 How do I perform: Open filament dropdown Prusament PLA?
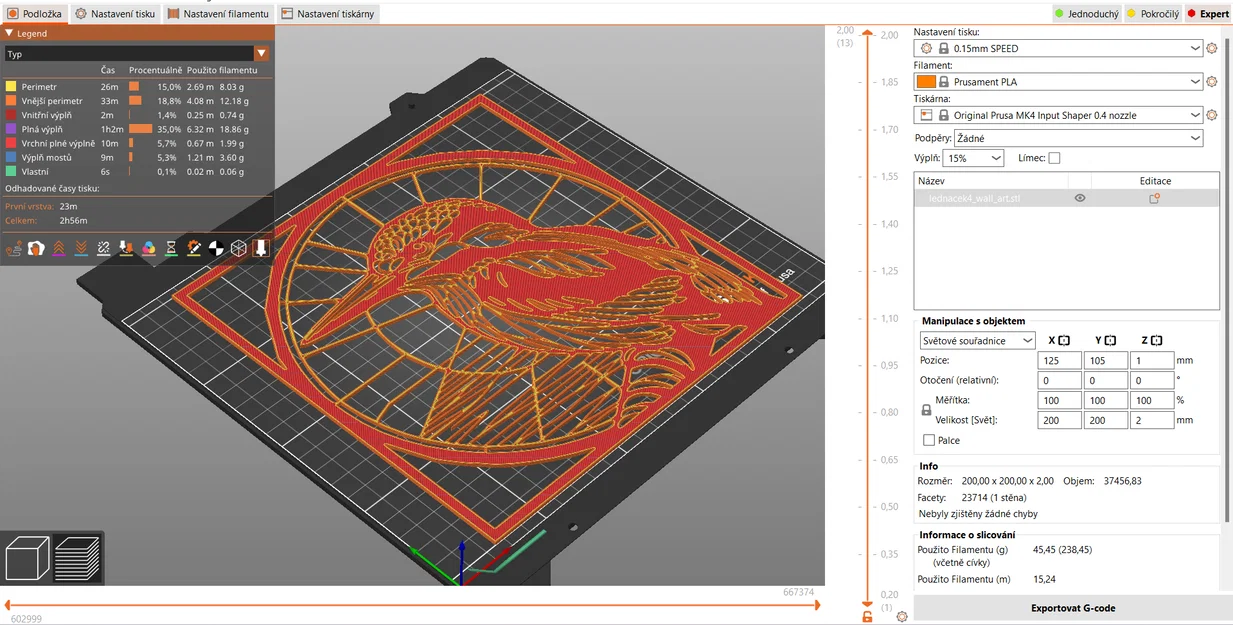[x=1059, y=82]
